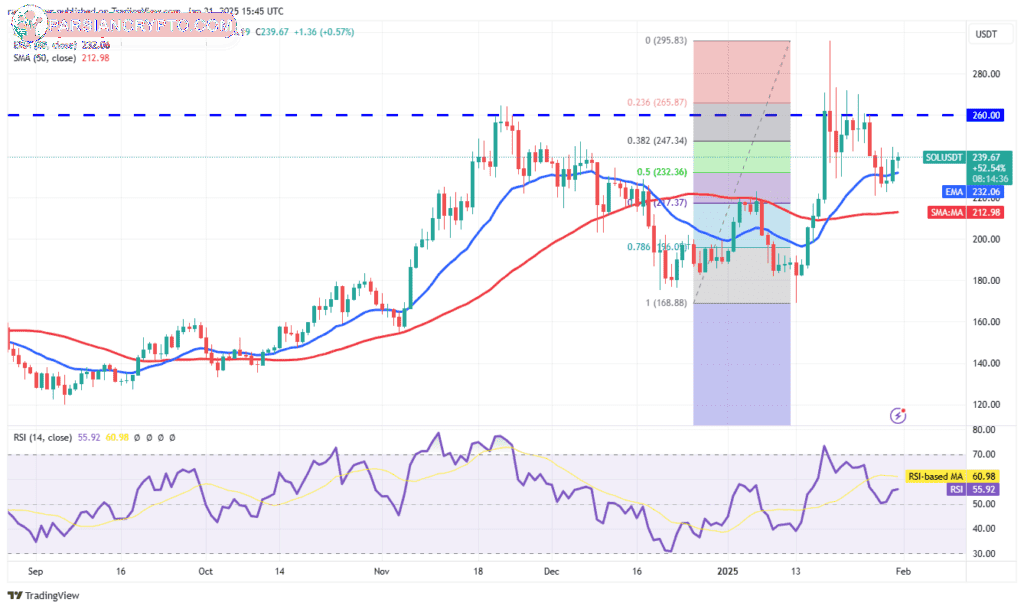Click the 280.00 price axis value
The width and height of the screenshot is (1024, 609).
(x=985, y=74)
